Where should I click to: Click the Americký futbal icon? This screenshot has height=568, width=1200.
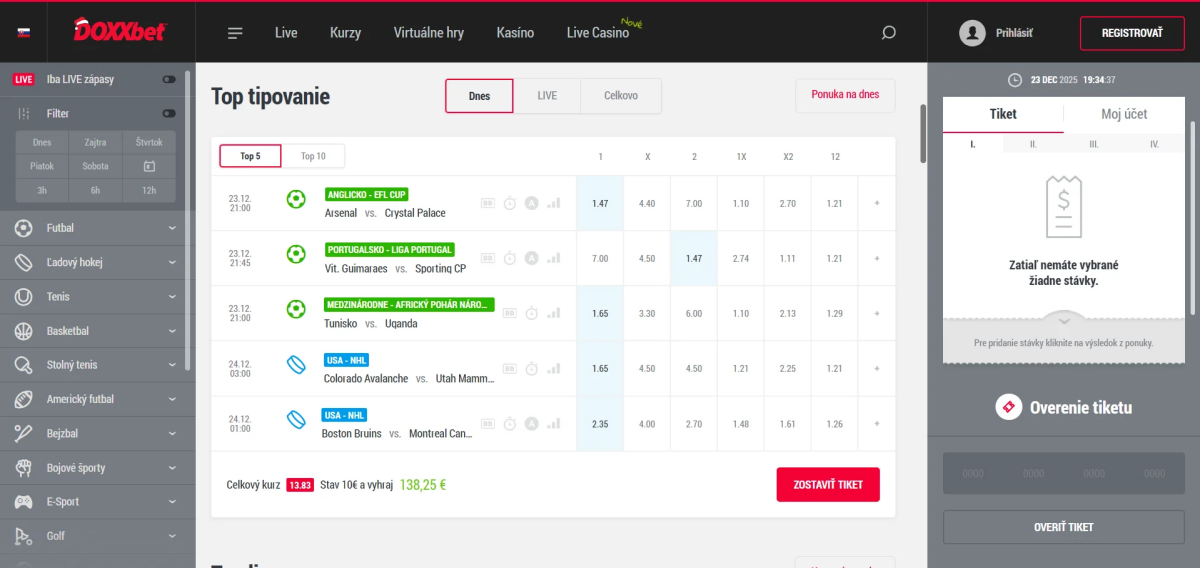(x=24, y=399)
